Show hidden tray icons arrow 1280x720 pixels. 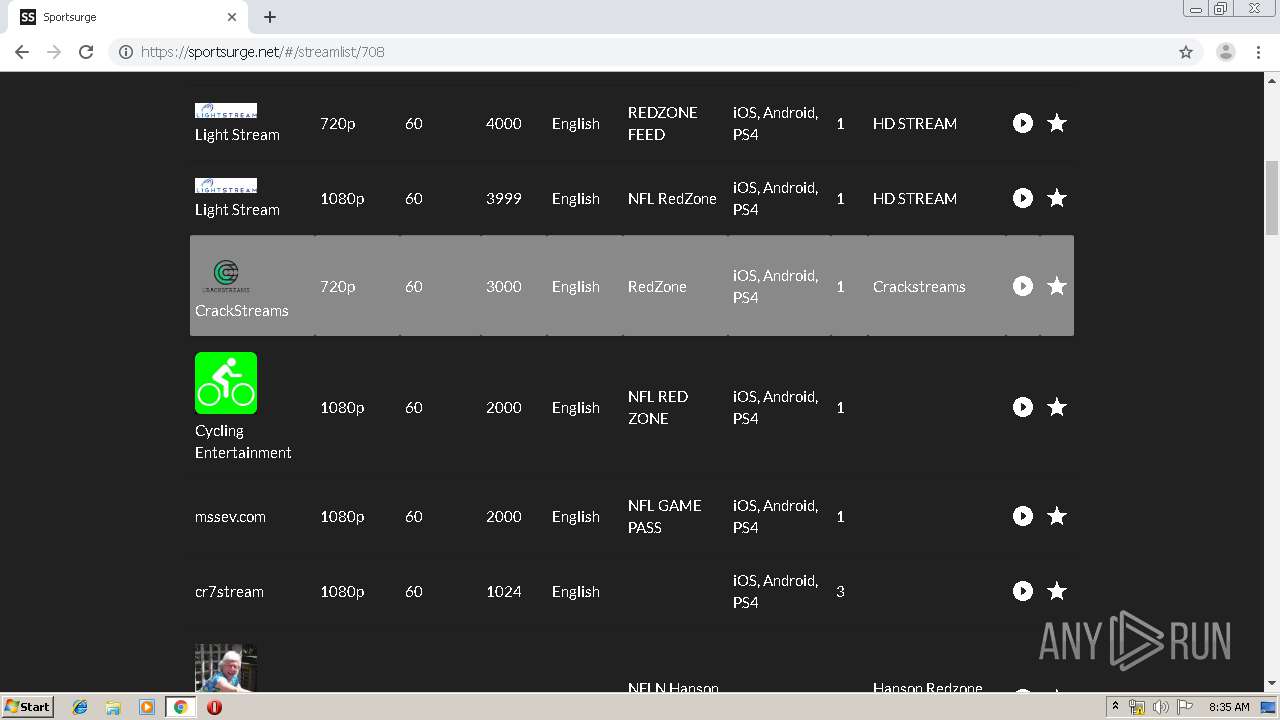pos(1115,707)
